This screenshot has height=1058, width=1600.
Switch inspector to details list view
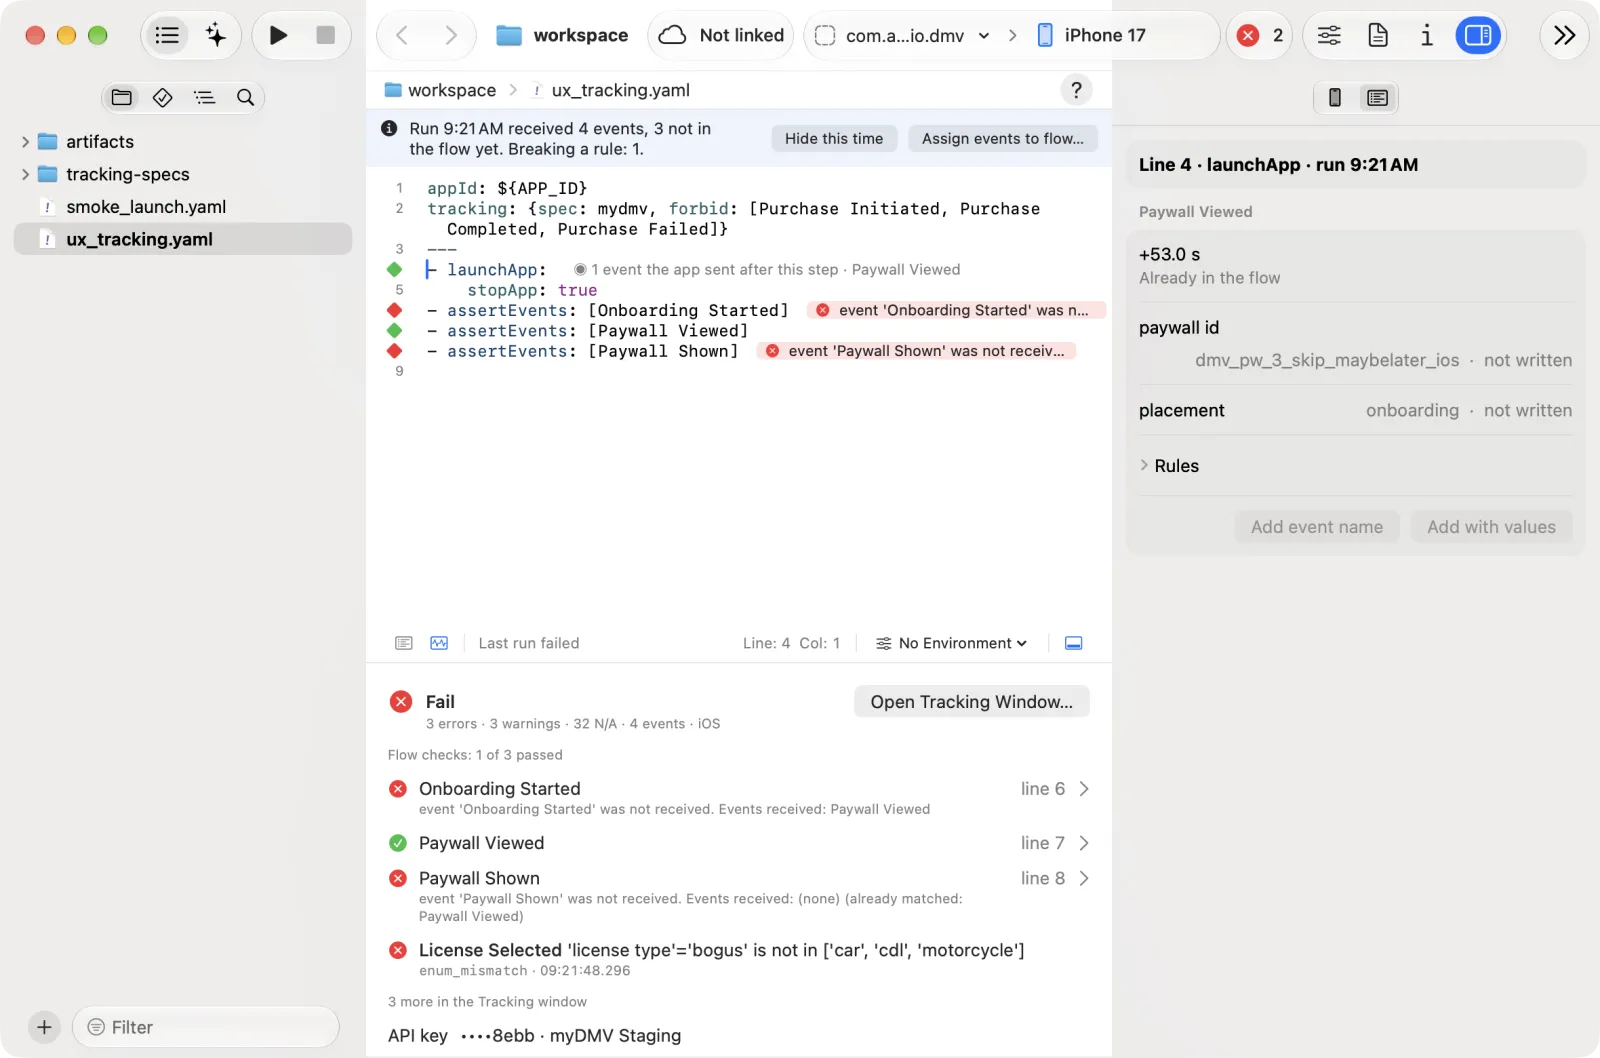click(x=1378, y=97)
